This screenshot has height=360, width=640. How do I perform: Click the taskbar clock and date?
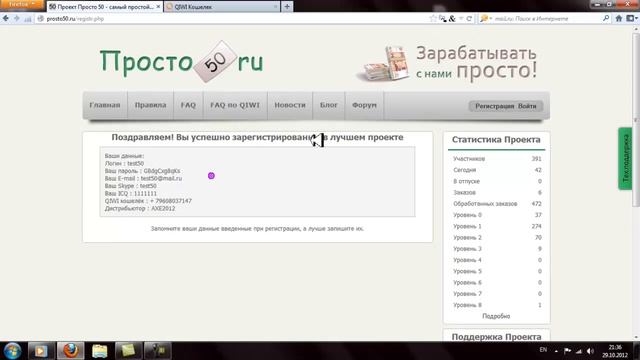click(x=615, y=351)
